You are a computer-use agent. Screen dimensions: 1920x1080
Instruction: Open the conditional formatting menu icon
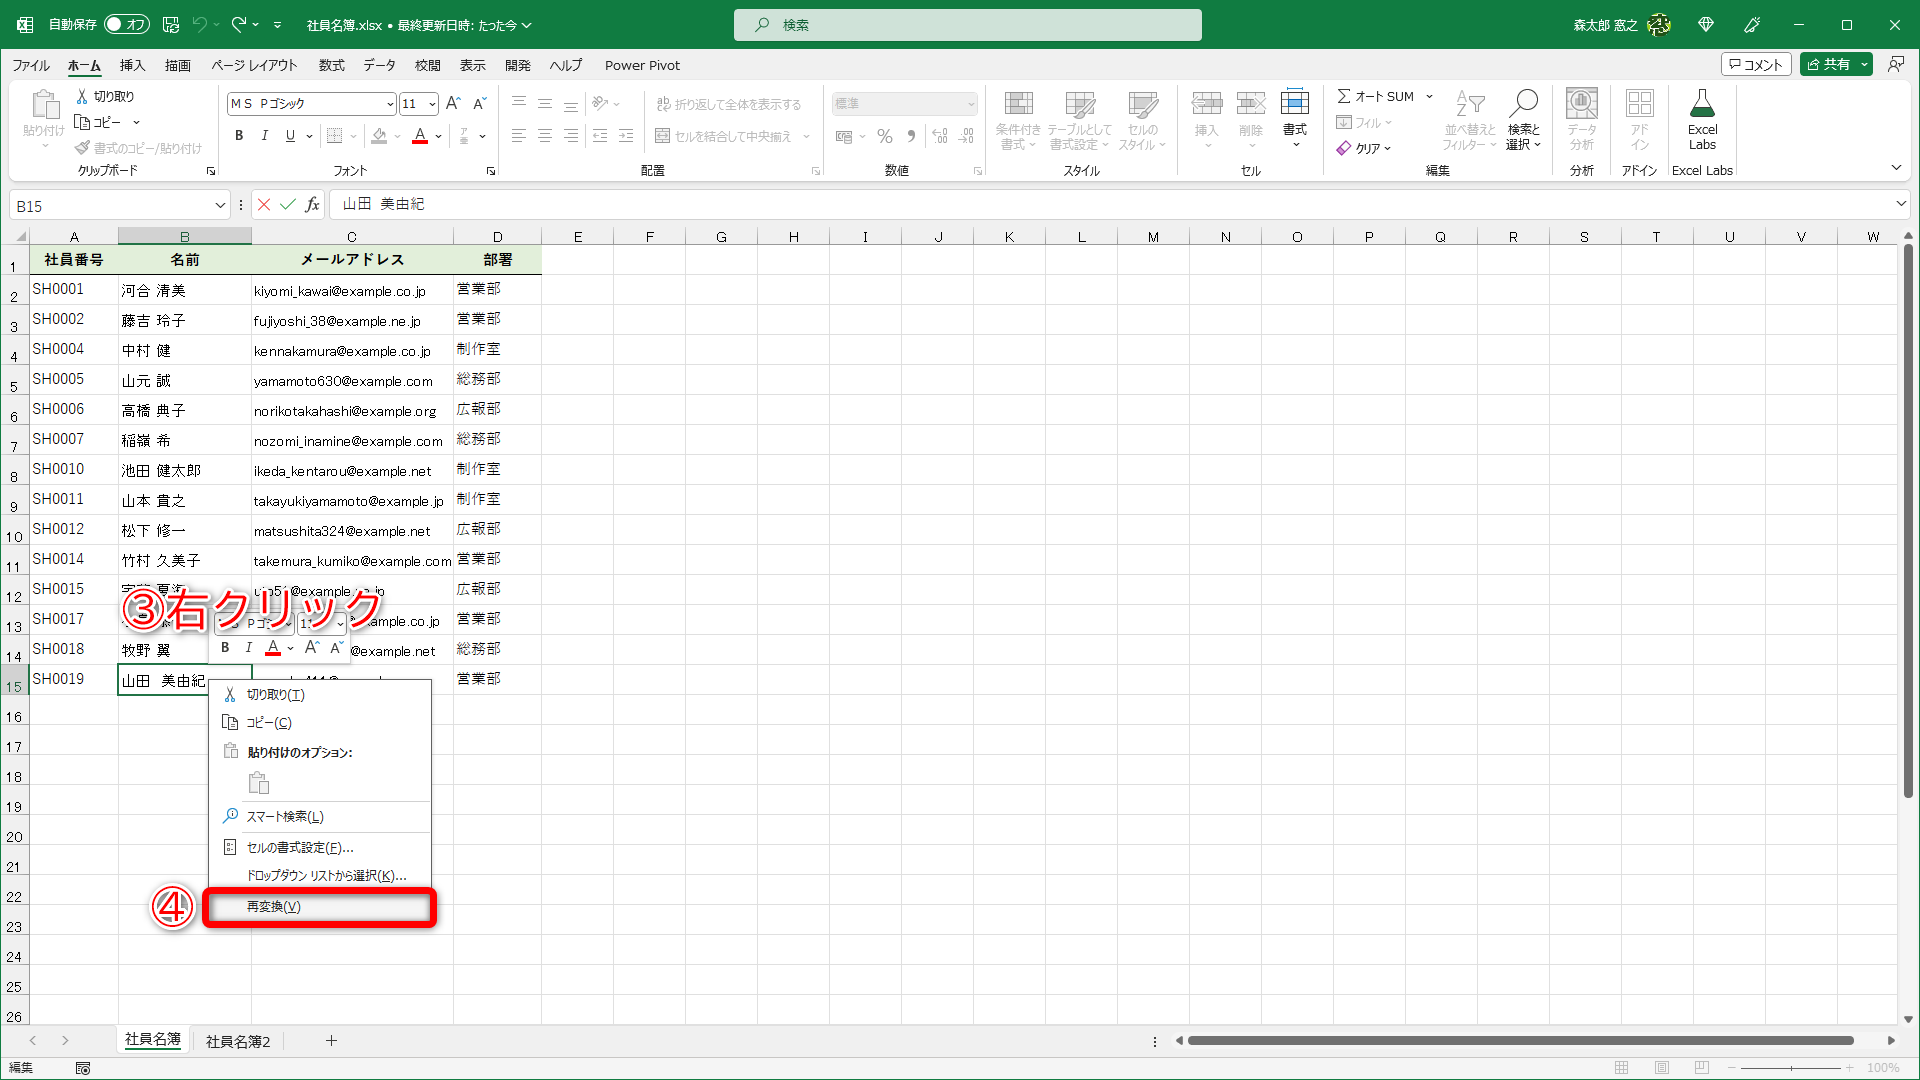coord(1019,120)
